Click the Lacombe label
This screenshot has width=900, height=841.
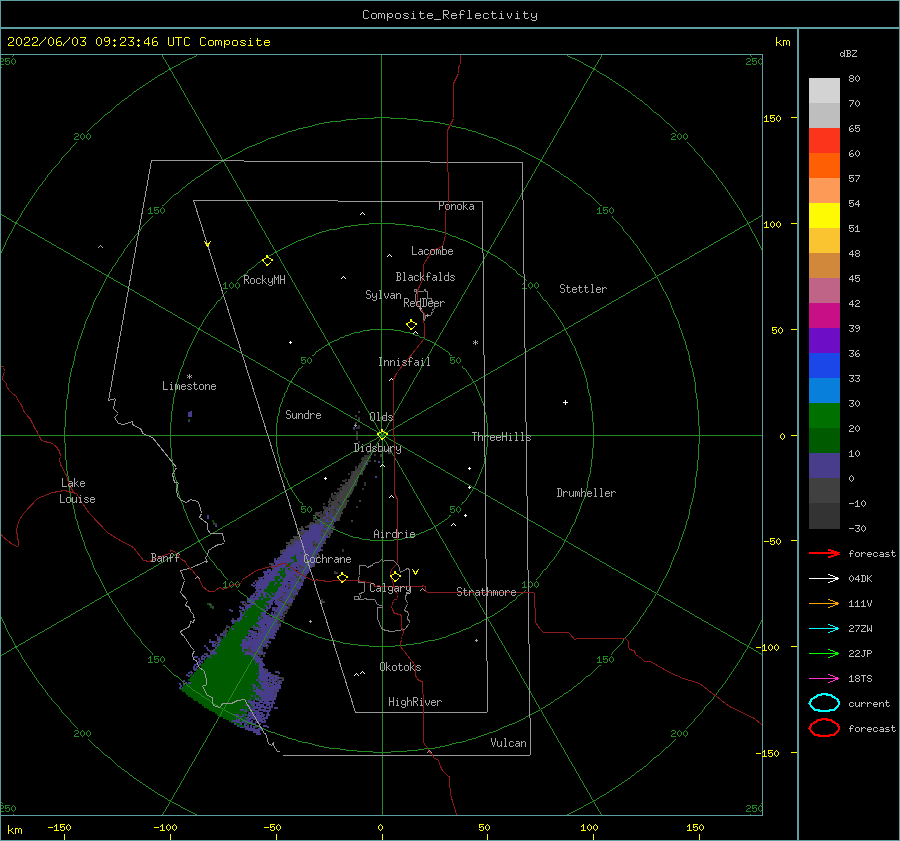[x=432, y=251]
